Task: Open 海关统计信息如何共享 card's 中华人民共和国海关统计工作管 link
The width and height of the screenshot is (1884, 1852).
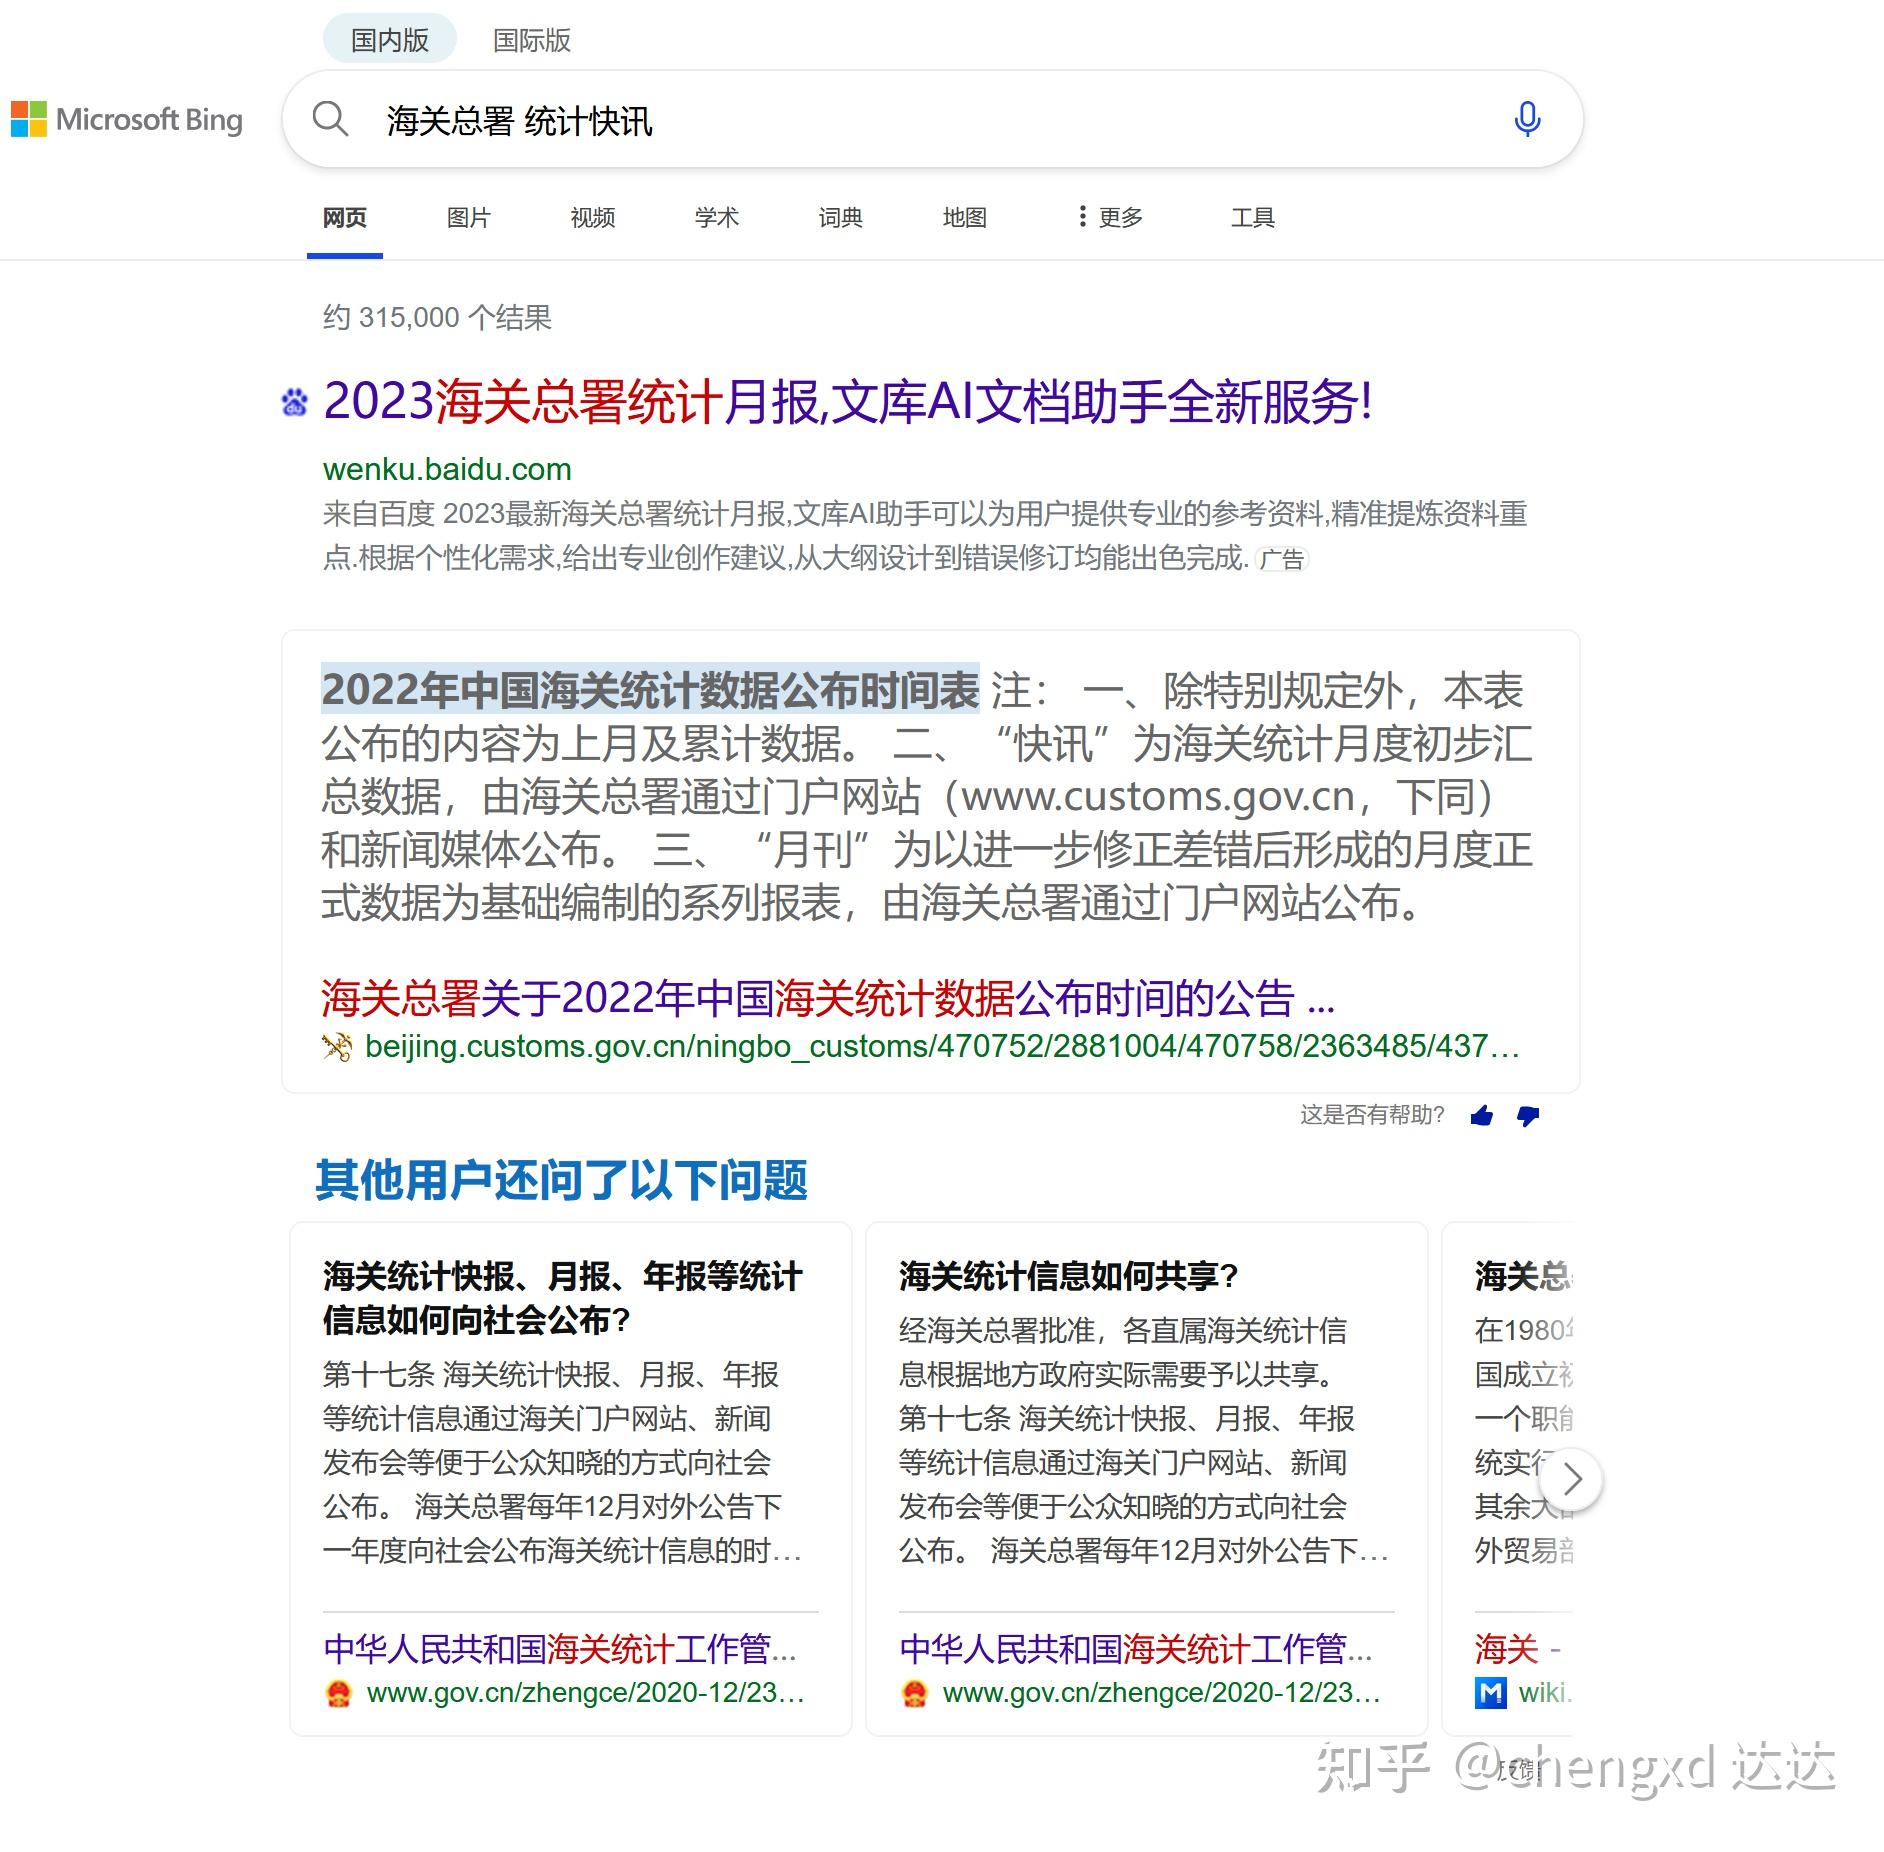Action: pos(1136,1649)
